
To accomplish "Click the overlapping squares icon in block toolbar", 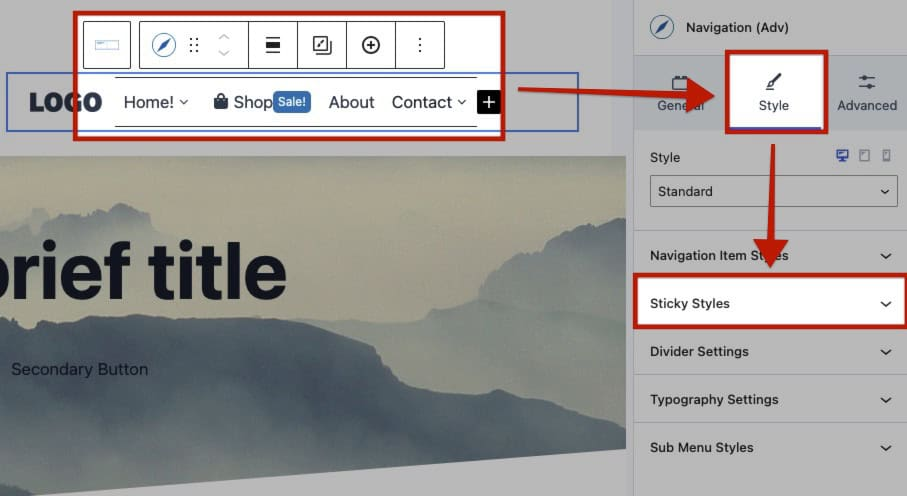I will coord(321,45).
